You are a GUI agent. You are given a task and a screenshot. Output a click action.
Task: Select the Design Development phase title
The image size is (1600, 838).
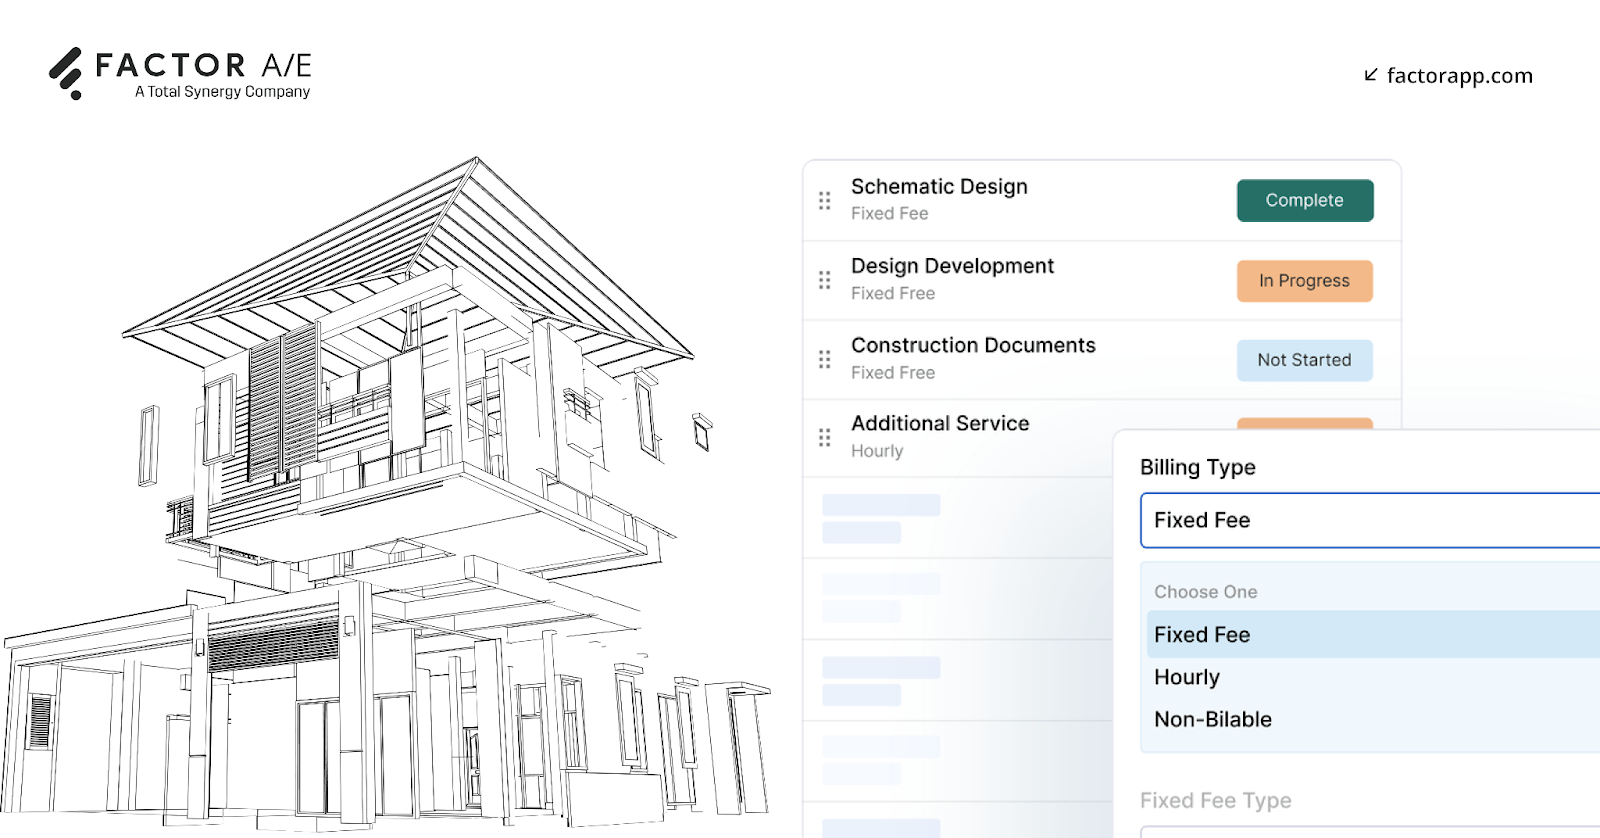pyautogui.click(x=952, y=266)
